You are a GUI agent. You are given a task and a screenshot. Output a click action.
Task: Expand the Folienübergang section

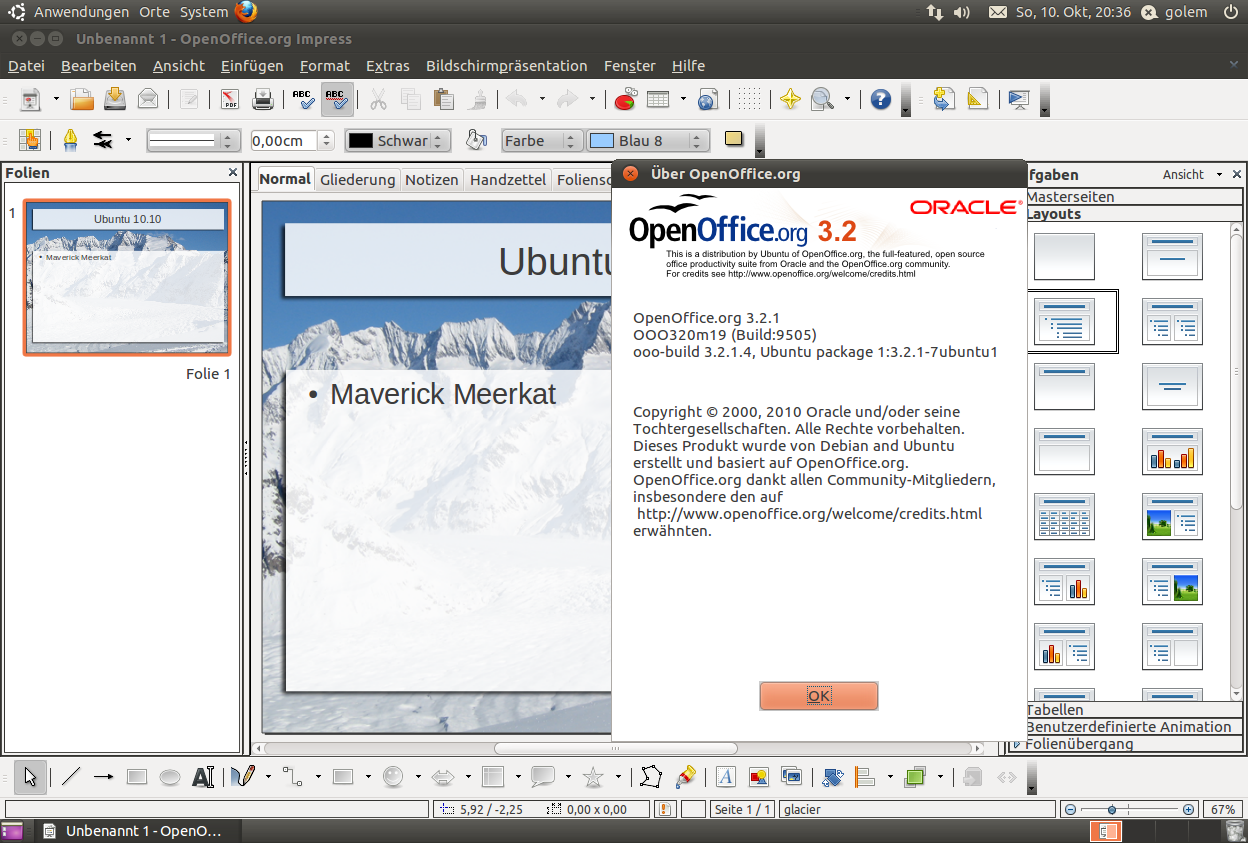(1126, 744)
